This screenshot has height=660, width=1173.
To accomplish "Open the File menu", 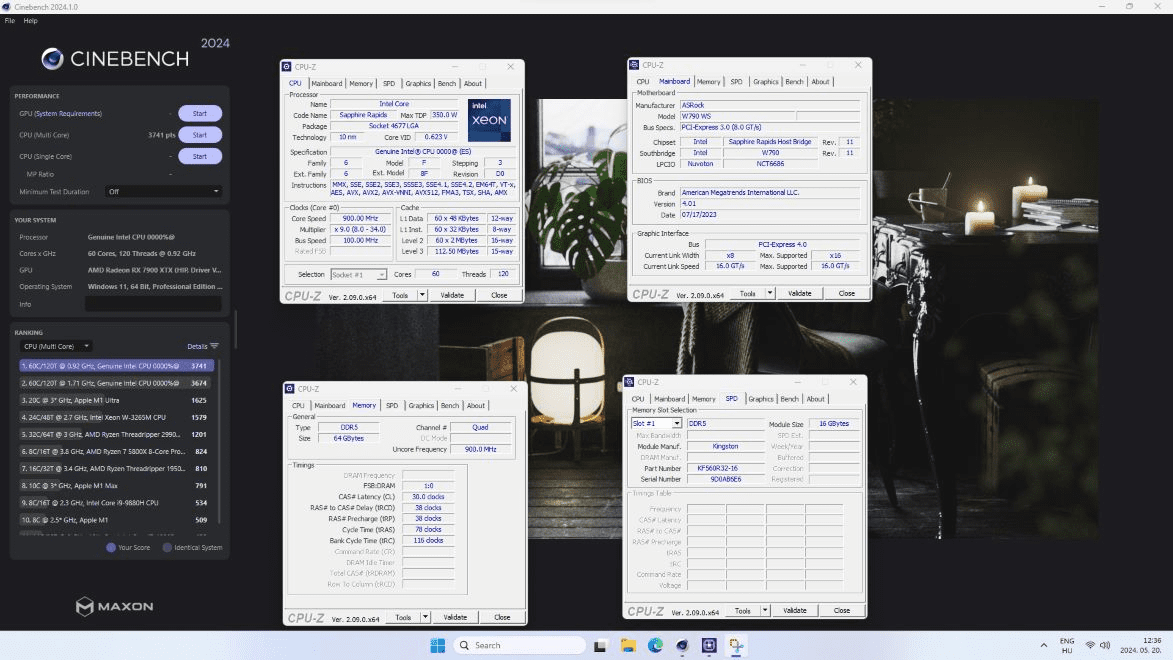I will (10, 21).
